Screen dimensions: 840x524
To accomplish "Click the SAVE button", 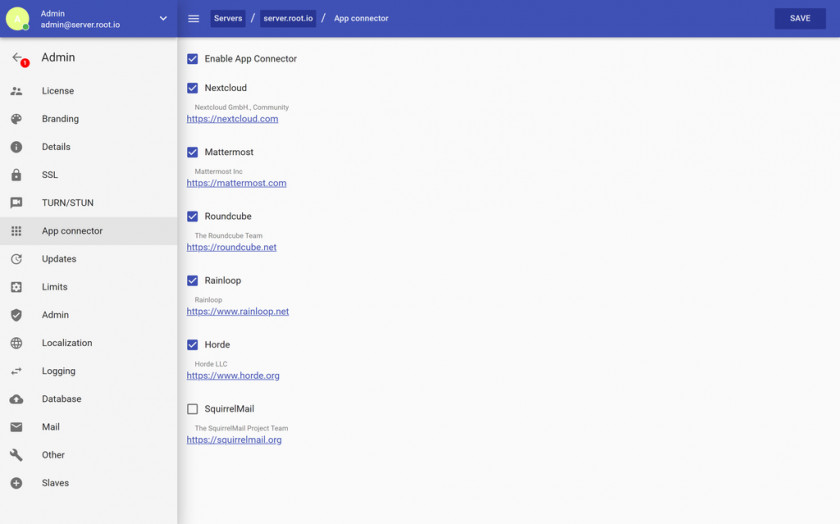I will click(x=800, y=18).
